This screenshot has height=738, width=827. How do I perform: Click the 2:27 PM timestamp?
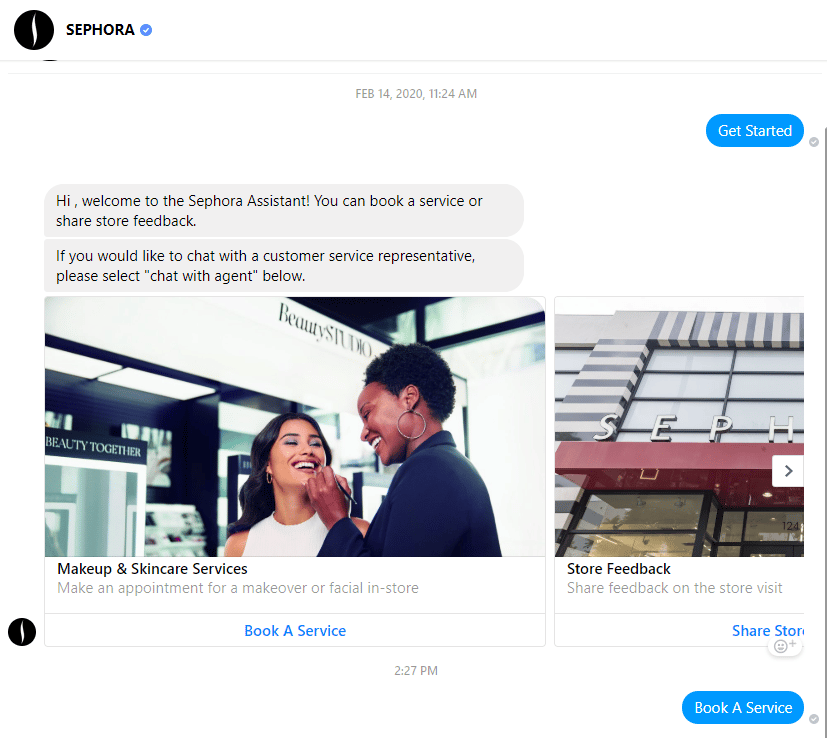[x=416, y=670]
